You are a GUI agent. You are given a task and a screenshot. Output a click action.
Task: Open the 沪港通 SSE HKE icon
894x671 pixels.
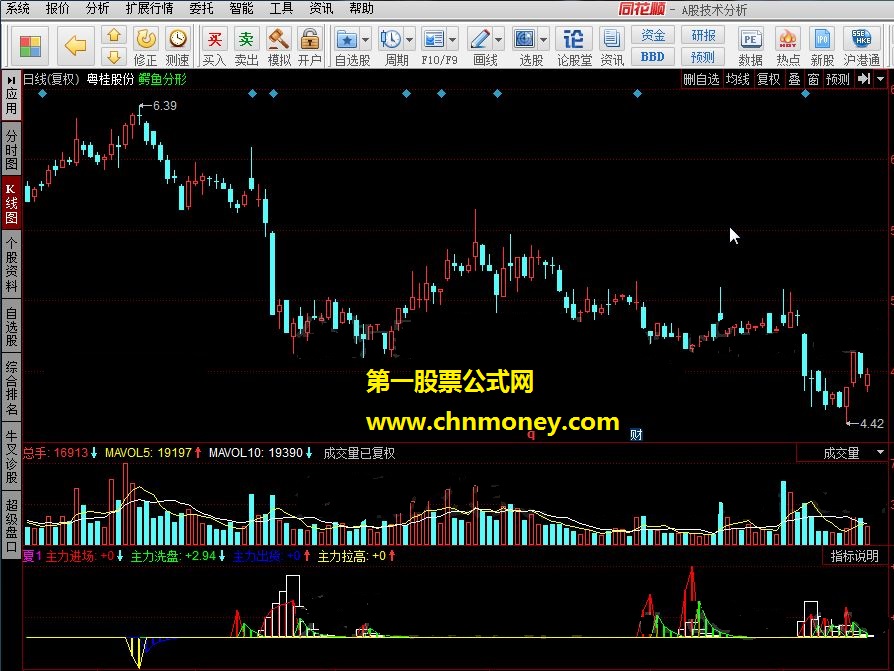point(862,47)
